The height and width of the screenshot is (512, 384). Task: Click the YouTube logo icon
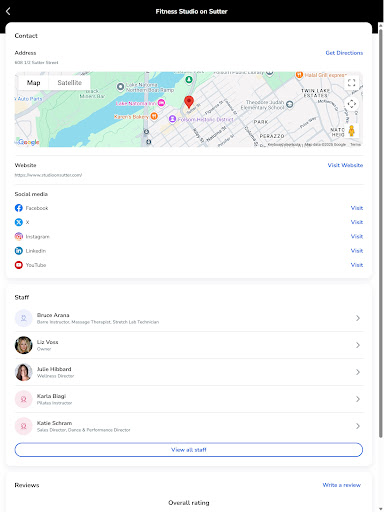(19, 265)
